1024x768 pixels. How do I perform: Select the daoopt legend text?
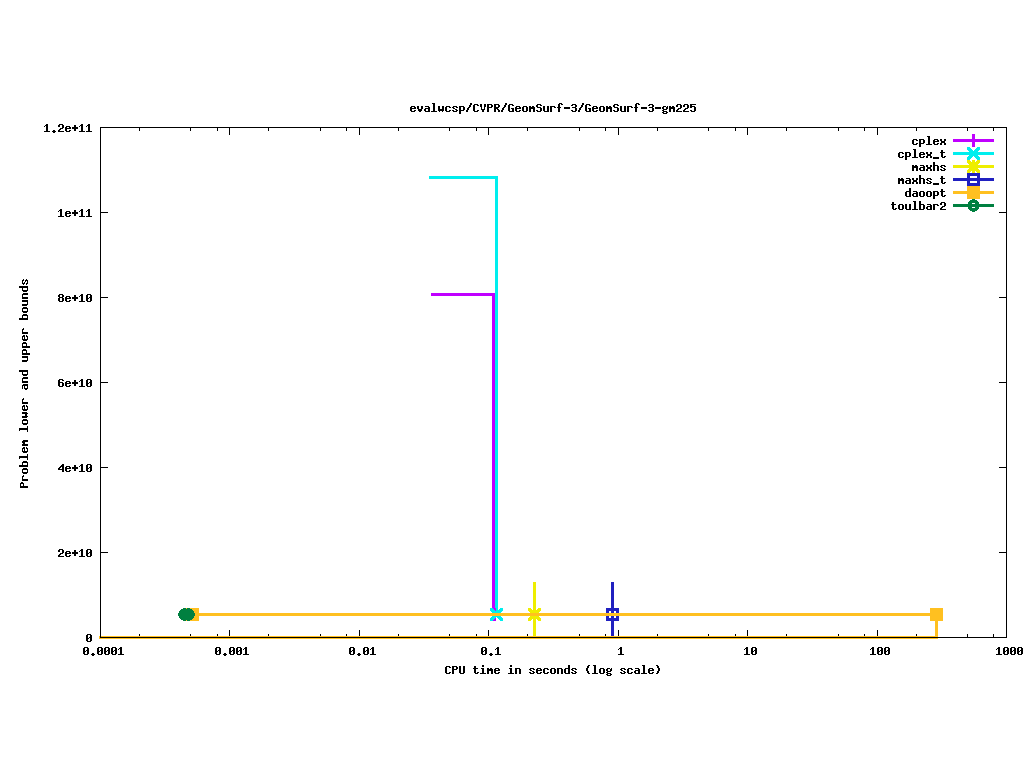tap(925, 193)
